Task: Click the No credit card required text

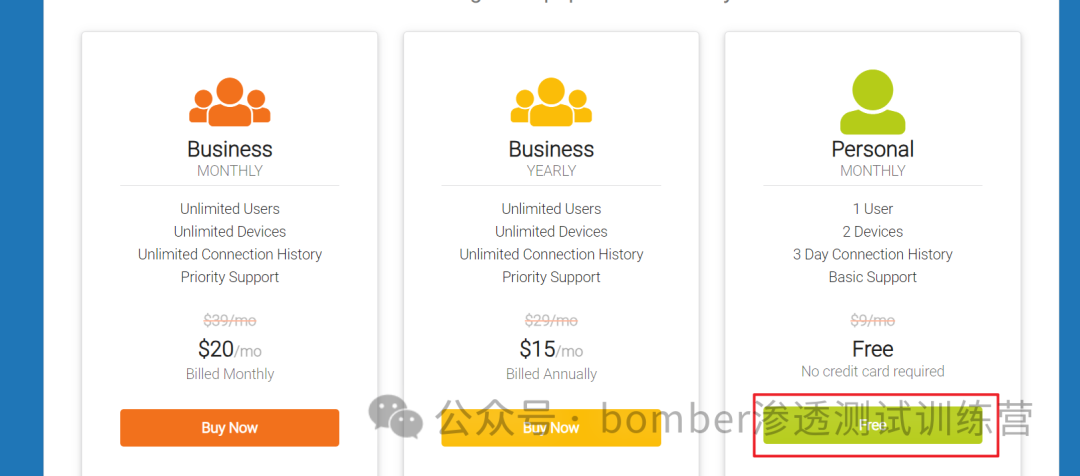Action: tap(873, 371)
